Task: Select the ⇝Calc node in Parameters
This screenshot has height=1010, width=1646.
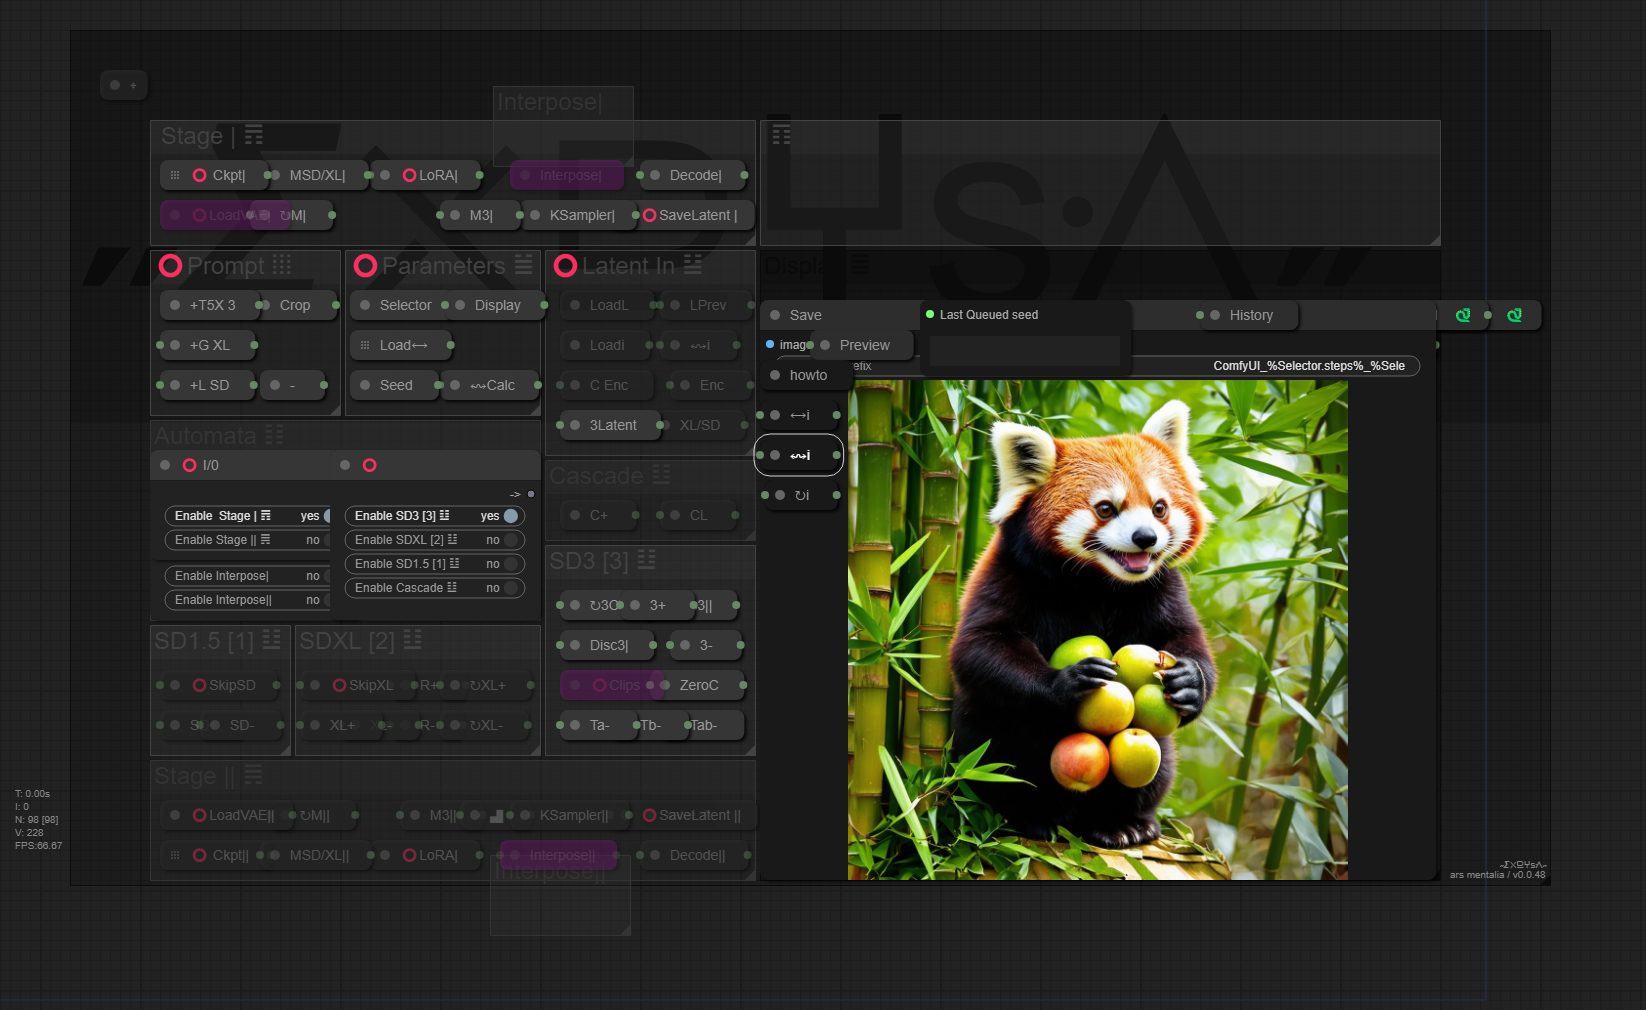Action: pos(493,385)
